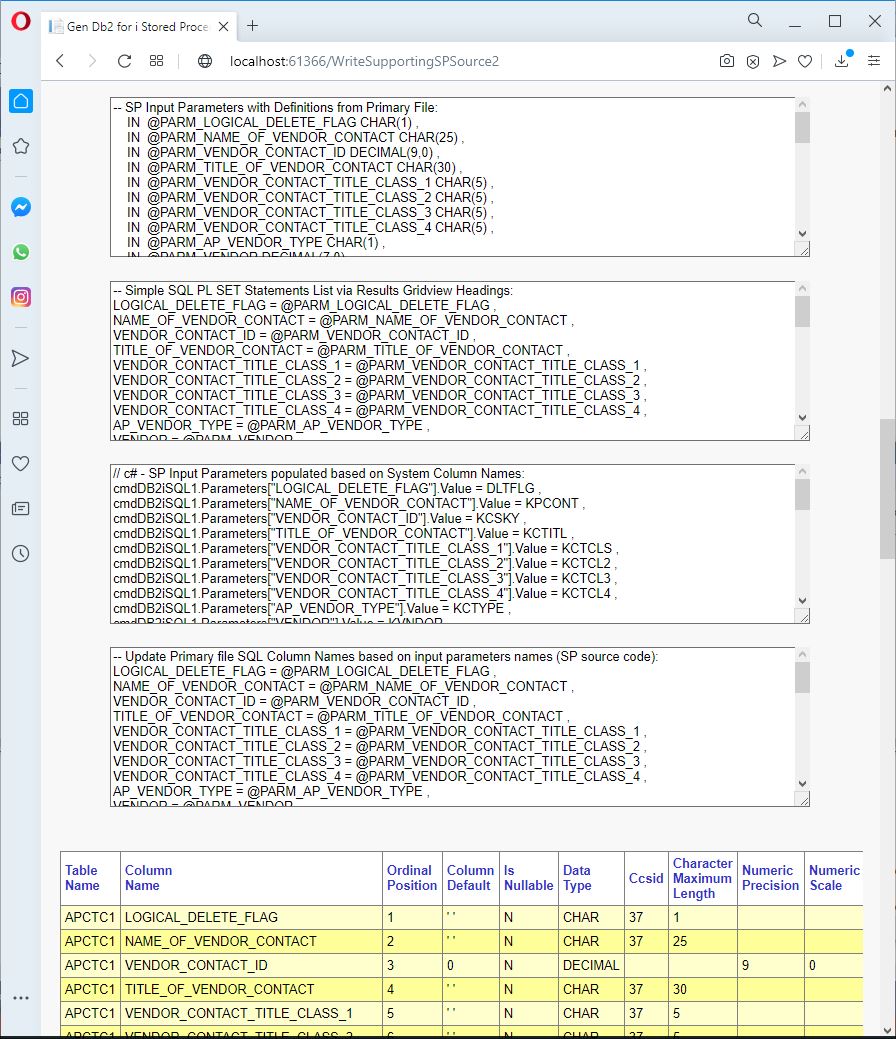Open the ad blocker shield icon

(x=753, y=62)
